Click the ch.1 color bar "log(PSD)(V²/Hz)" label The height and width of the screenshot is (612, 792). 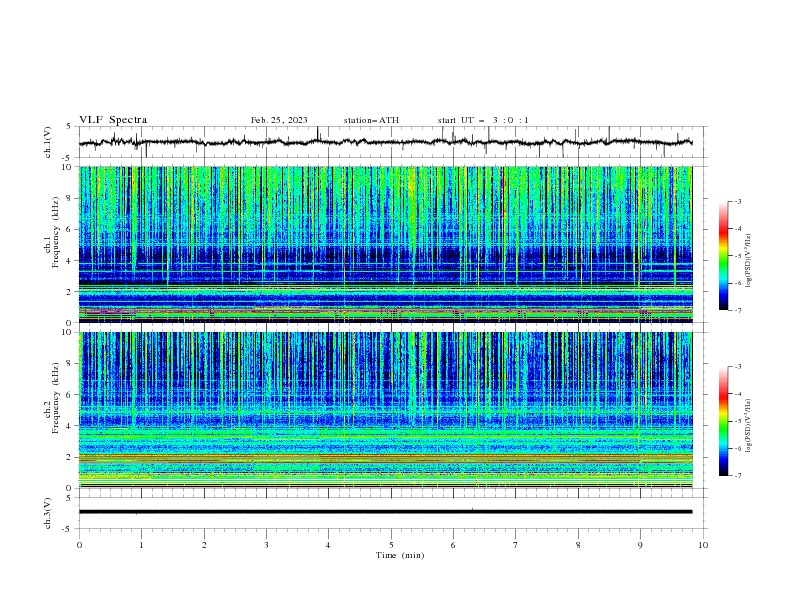click(x=748, y=261)
